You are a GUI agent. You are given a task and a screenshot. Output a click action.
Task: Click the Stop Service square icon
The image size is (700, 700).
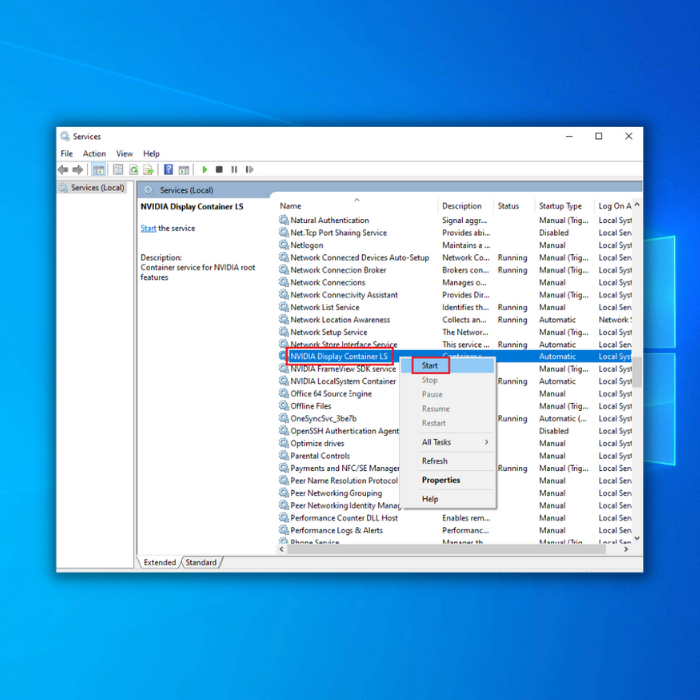pyautogui.click(x=219, y=170)
